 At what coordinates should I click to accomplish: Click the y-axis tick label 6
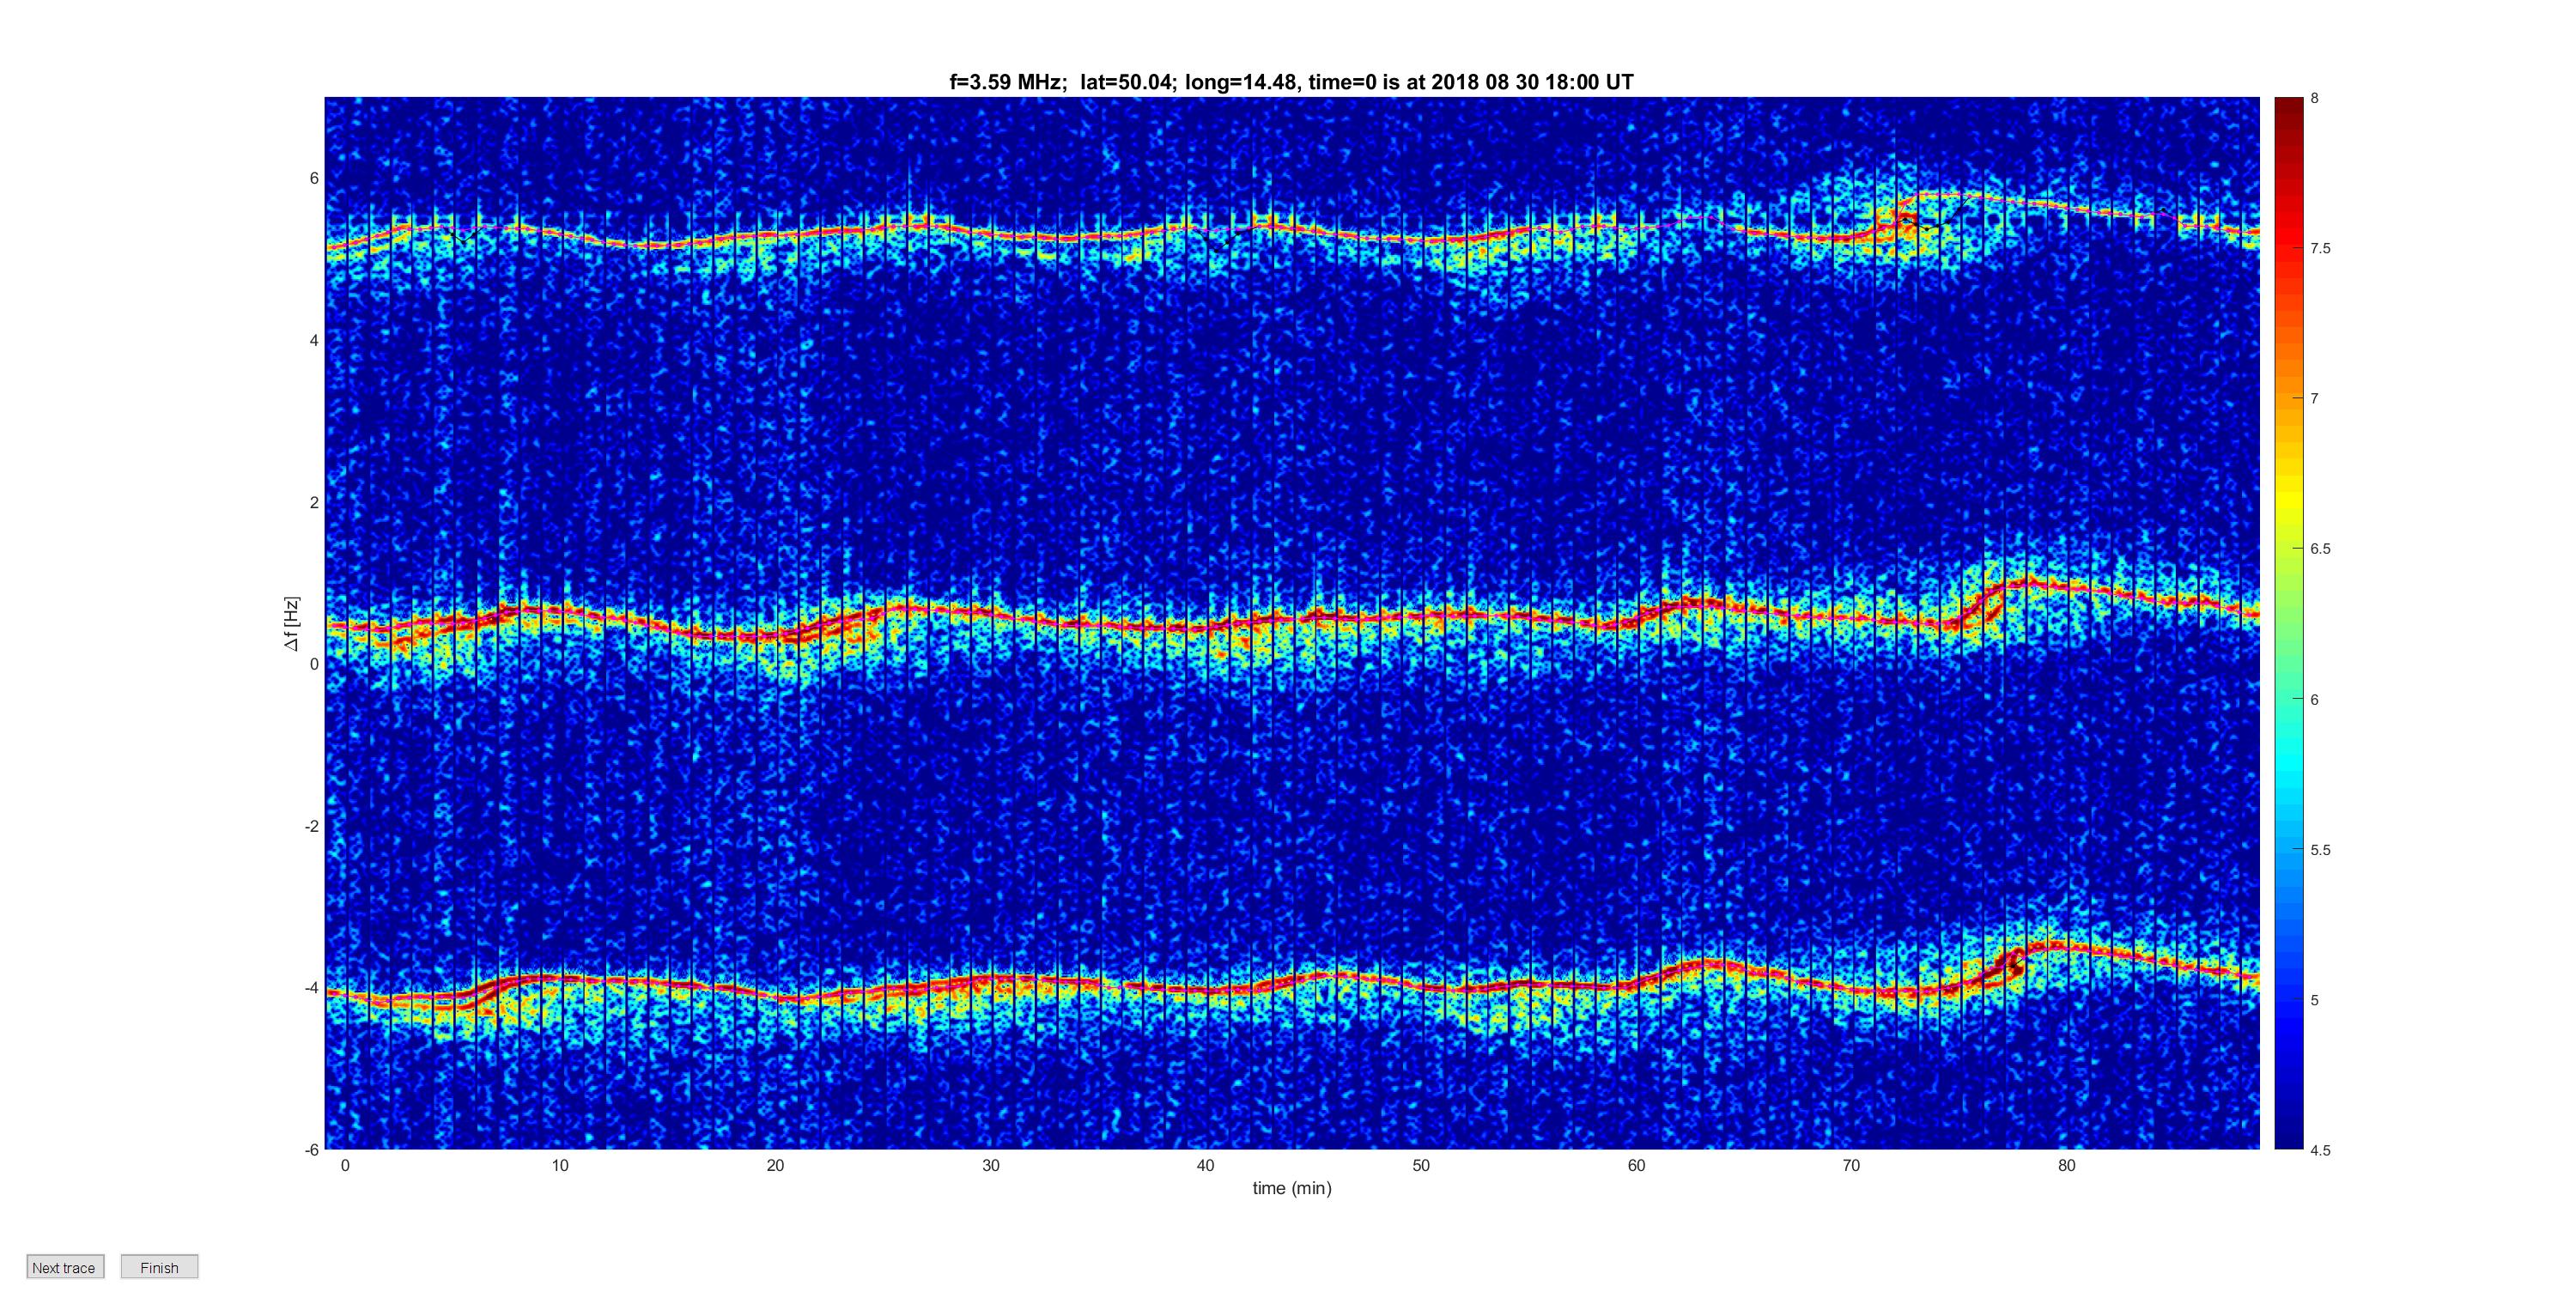(314, 178)
